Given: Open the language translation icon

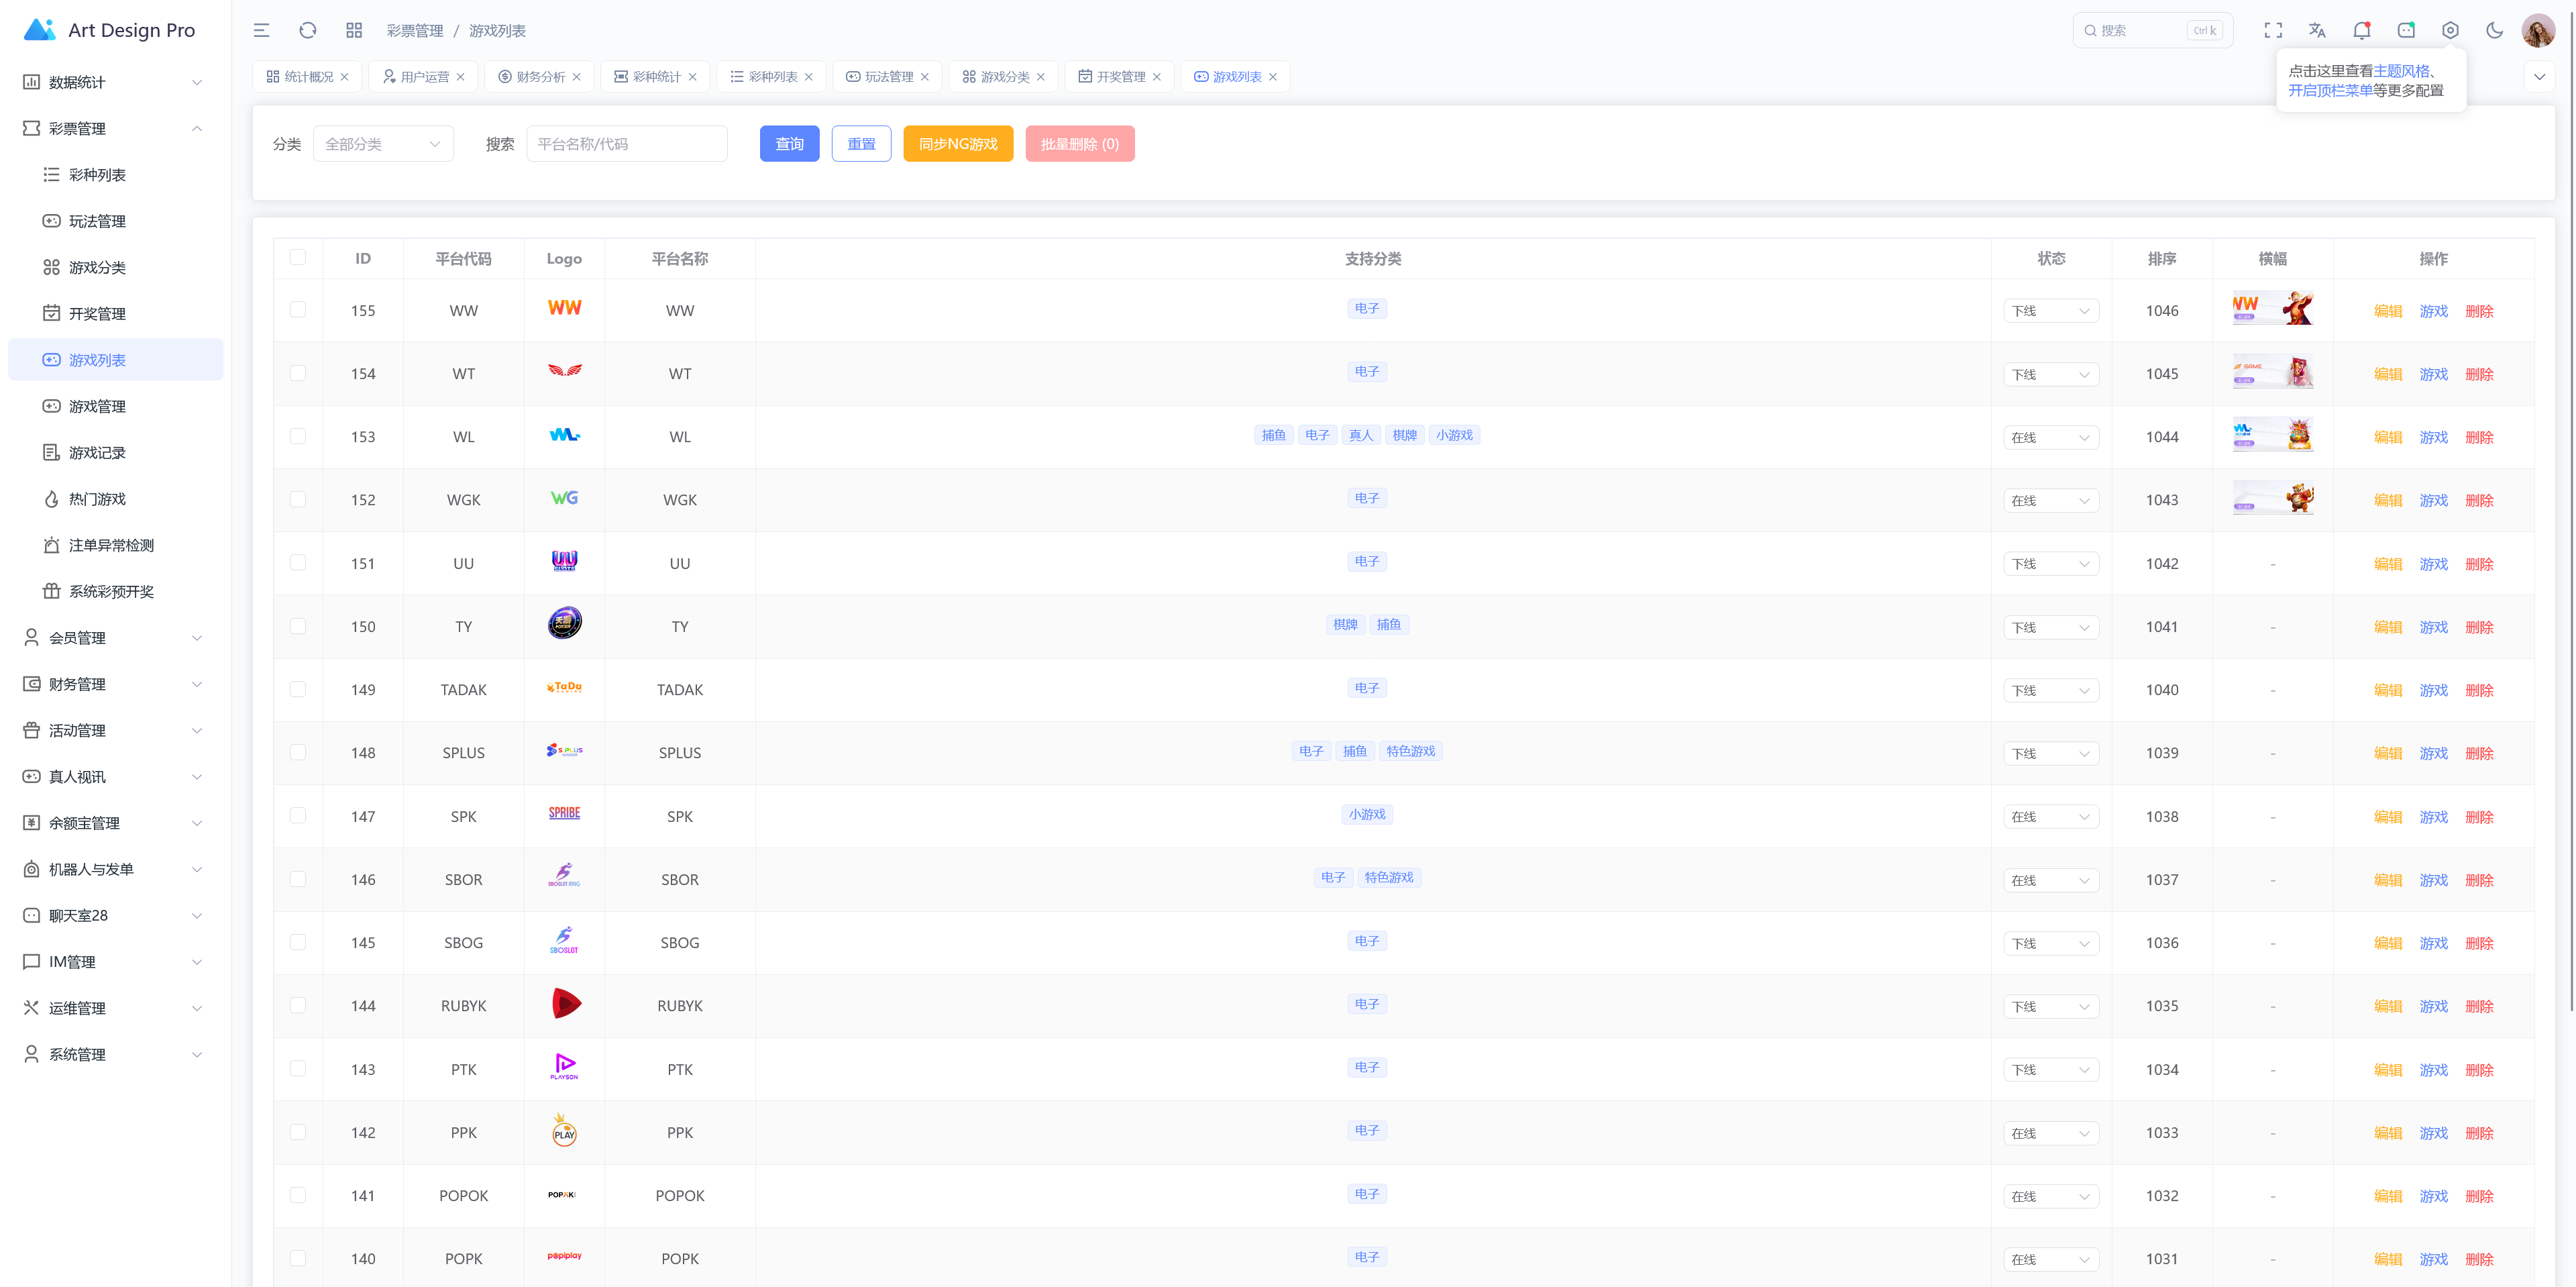Looking at the screenshot, I should (2317, 30).
